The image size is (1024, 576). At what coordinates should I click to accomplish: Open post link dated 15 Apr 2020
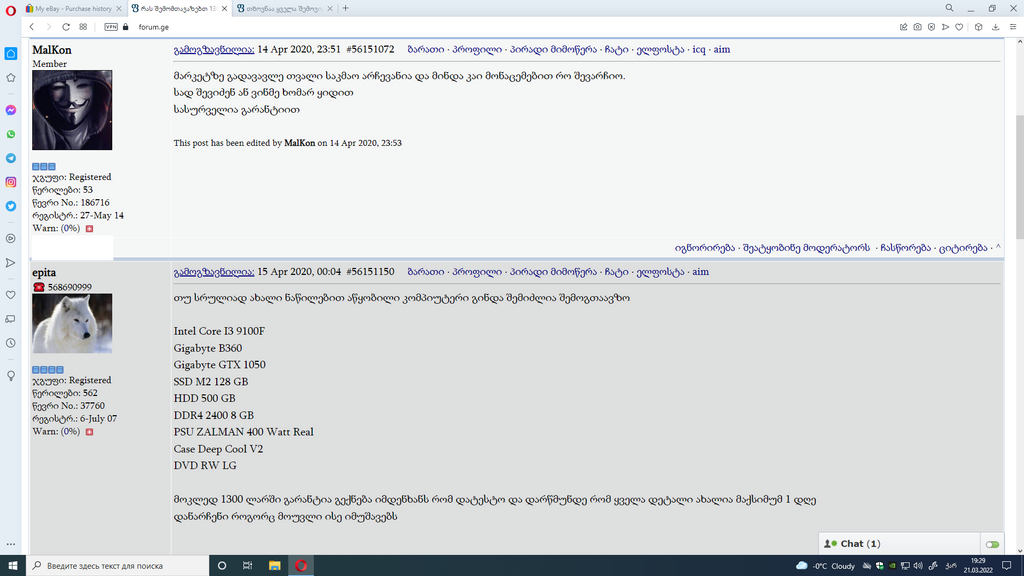coord(214,272)
